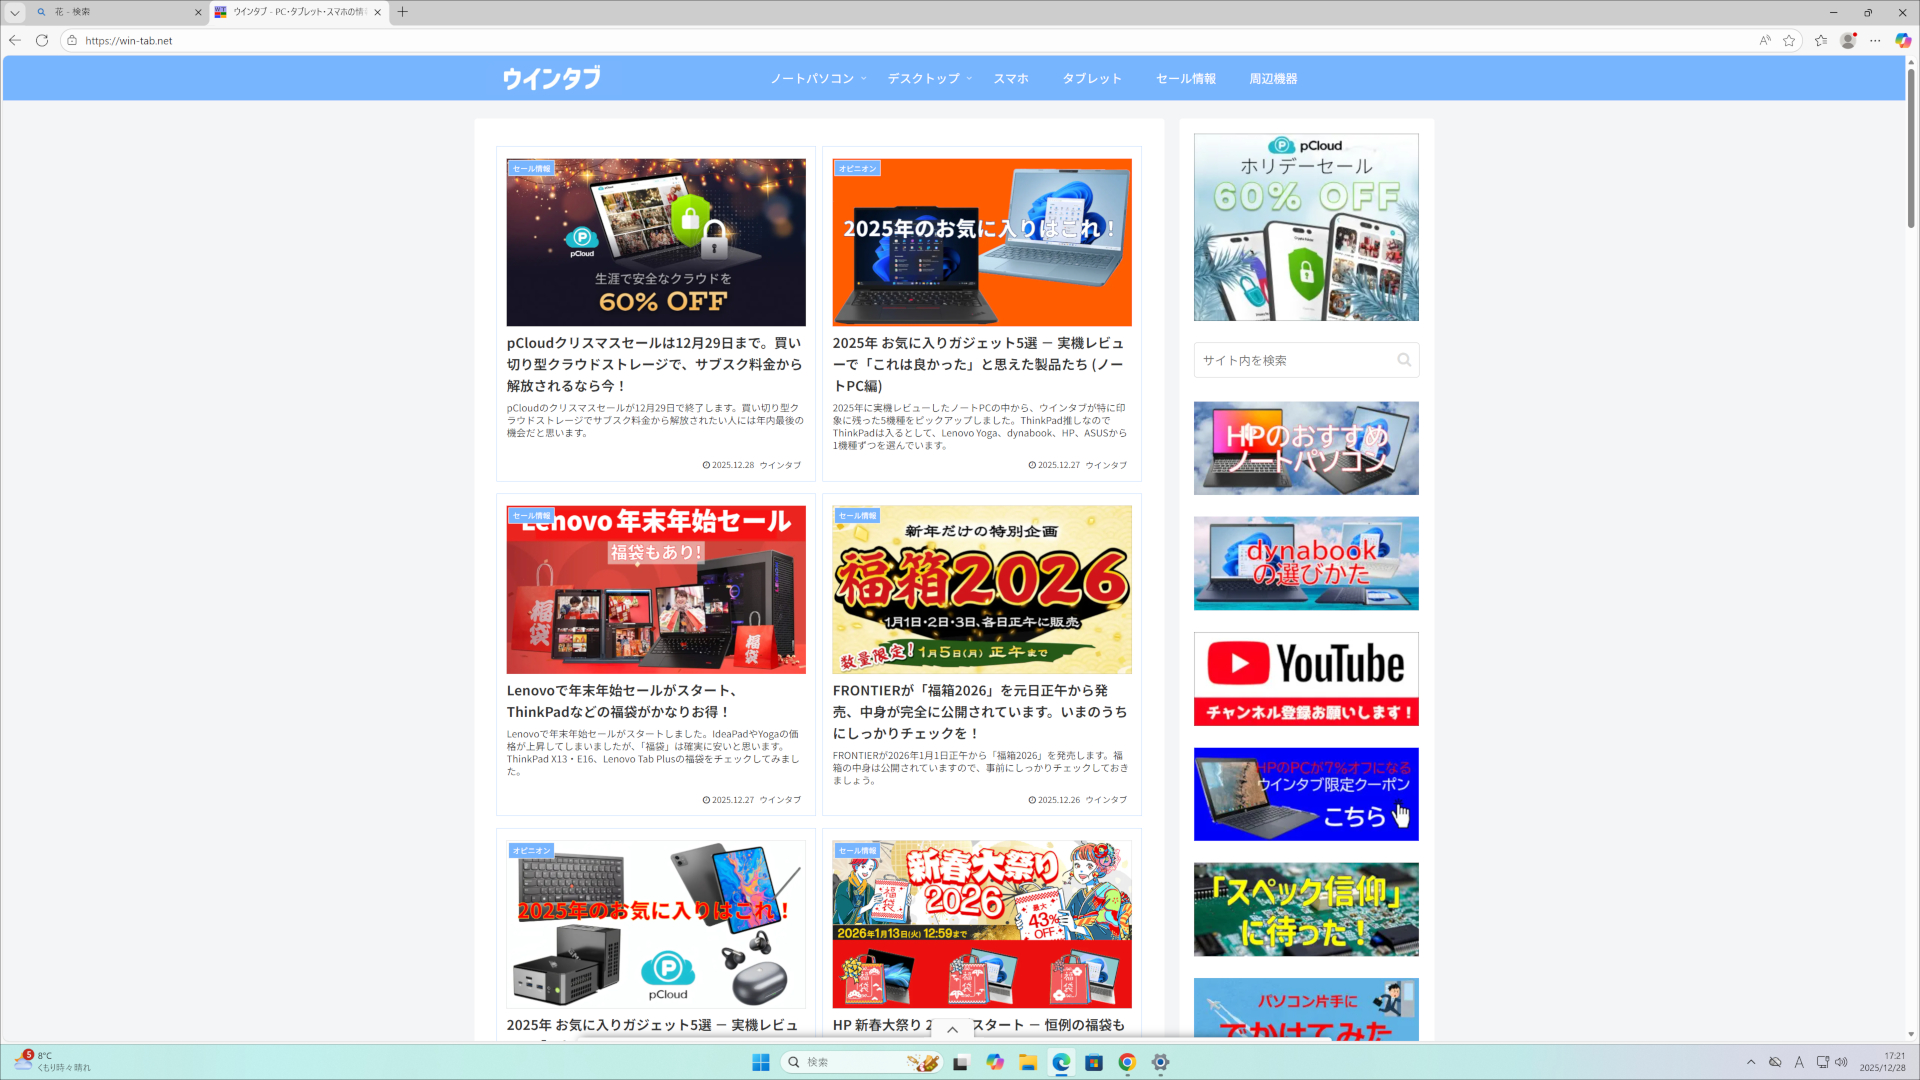Switch IME input mode via the A indicator
Image resolution: width=1920 pixels, height=1080 pixels.
pyautogui.click(x=1800, y=1062)
